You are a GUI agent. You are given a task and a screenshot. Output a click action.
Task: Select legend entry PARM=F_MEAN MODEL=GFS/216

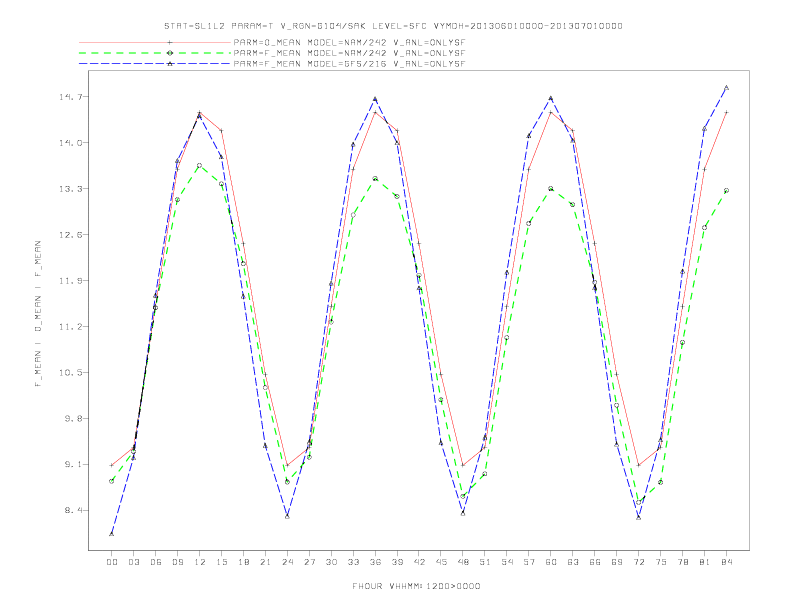(349, 64)
